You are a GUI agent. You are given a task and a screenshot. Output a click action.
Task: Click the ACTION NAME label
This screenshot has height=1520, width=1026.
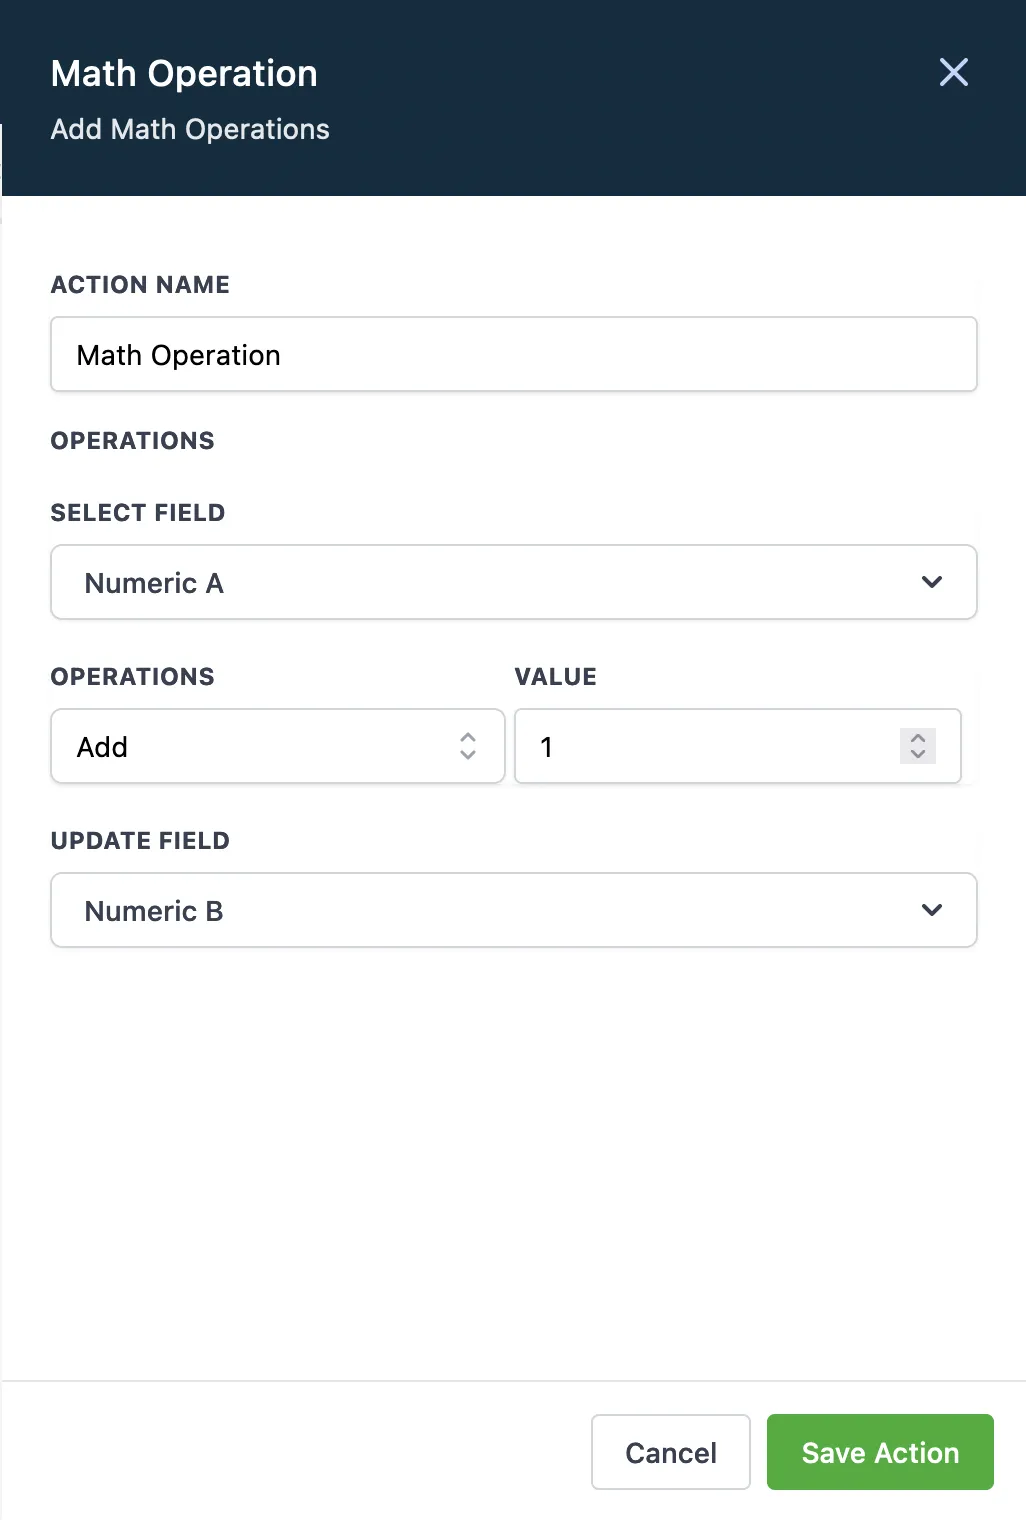(x=140, y=285)
